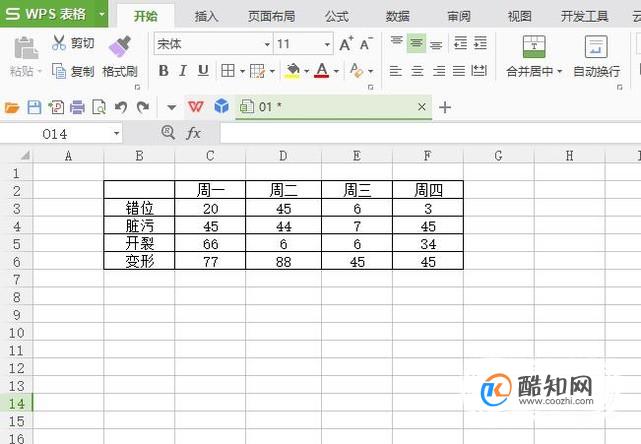This screenshot has width=641, height=444.
Task: Open the 页面布局 ribbon tab
Action: (x=271, y=16)
